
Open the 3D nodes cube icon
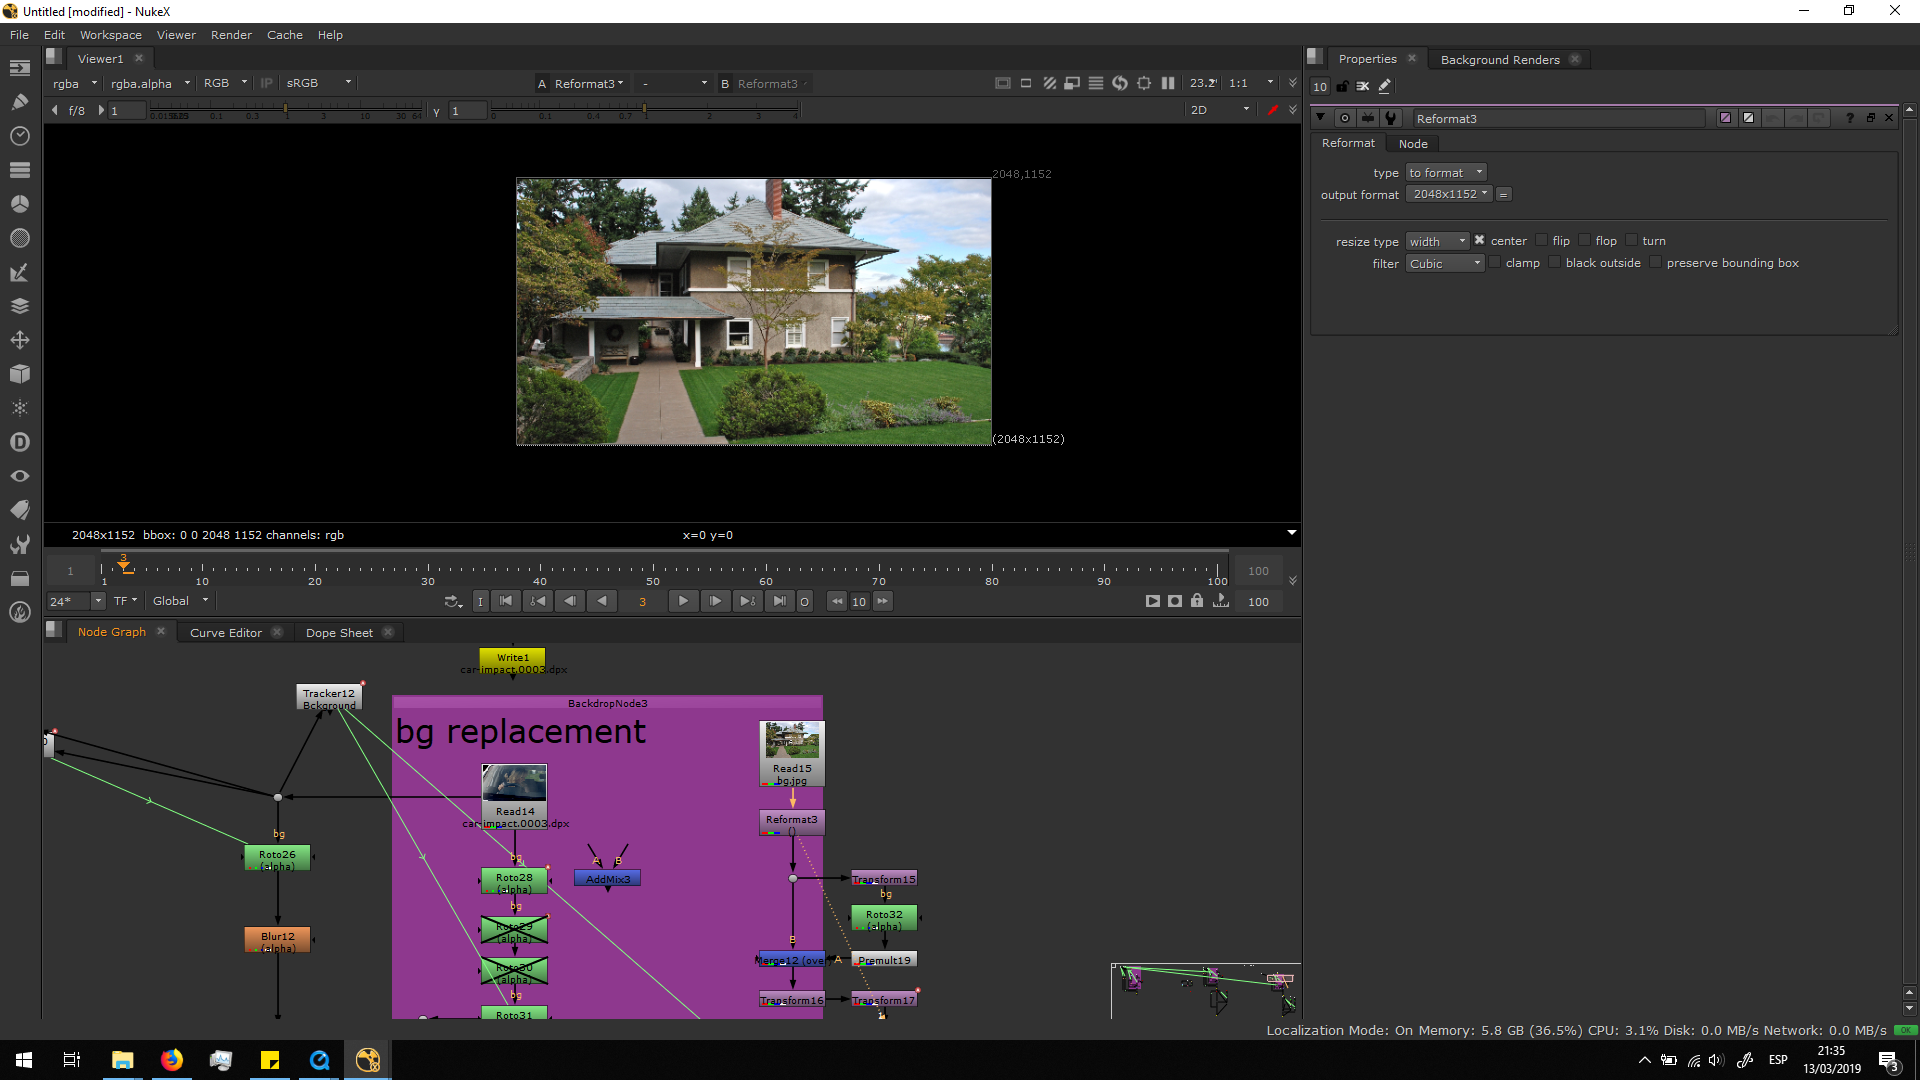point(19,374)
